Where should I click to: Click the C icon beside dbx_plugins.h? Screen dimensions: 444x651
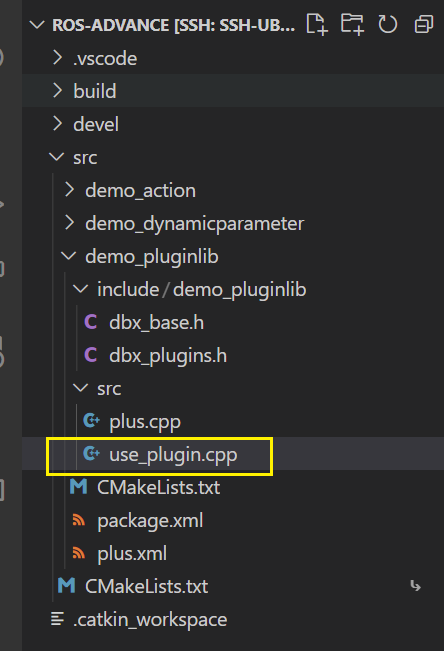click(x=91, y=355)
